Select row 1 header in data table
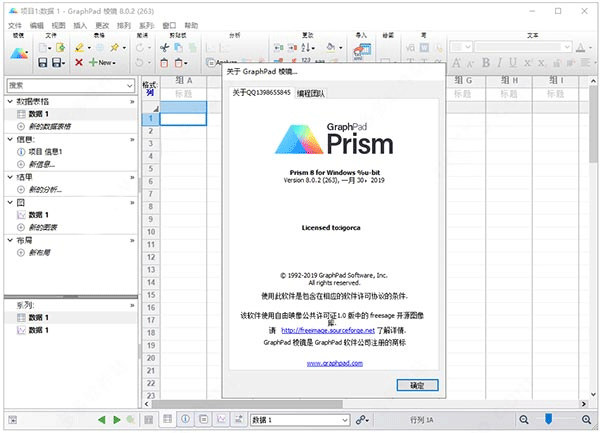This screenshot has height=433, width=600. [x=150, y=118]
